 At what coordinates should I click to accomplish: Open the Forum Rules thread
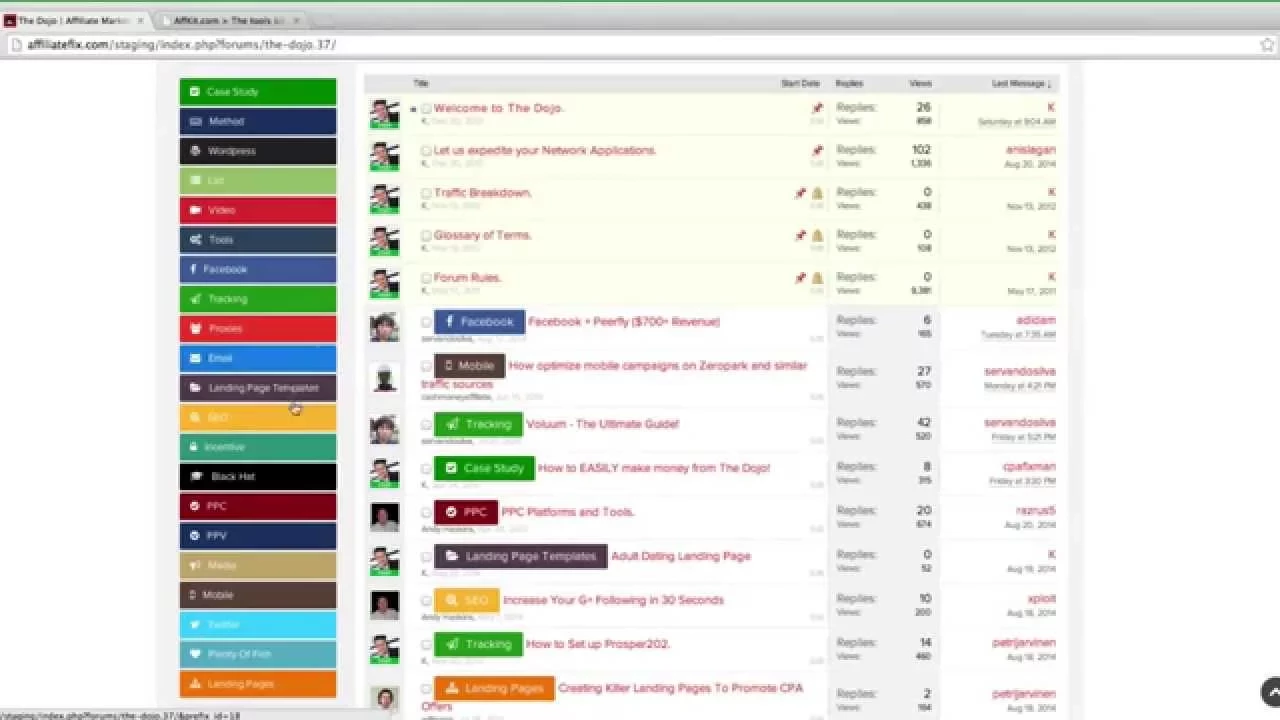tap(468, 277)
